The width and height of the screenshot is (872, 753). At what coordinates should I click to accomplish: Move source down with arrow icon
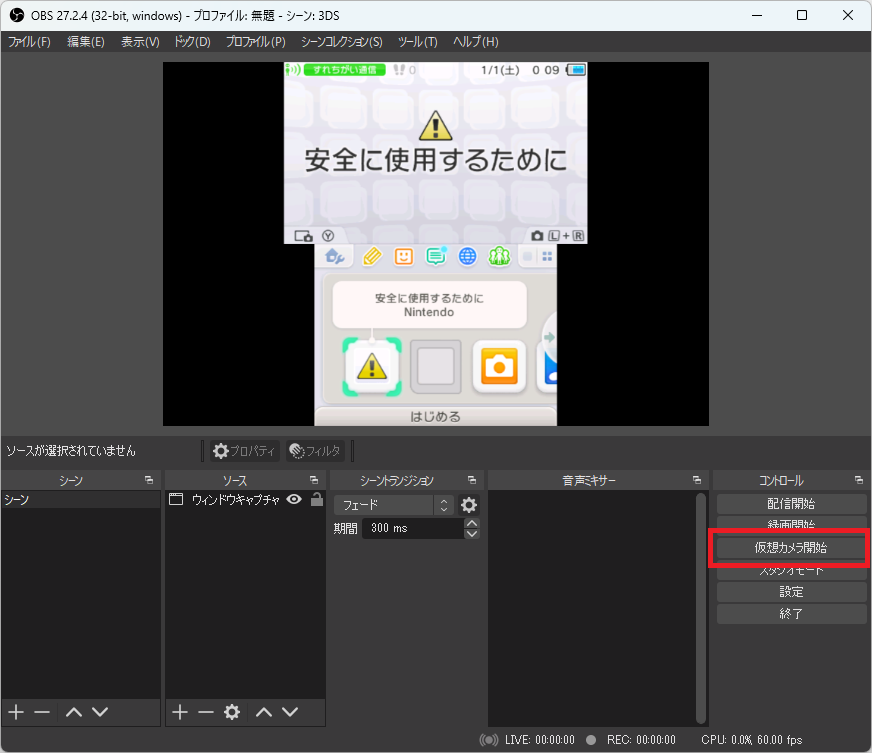pyautogui.click(x=290, y=712)
